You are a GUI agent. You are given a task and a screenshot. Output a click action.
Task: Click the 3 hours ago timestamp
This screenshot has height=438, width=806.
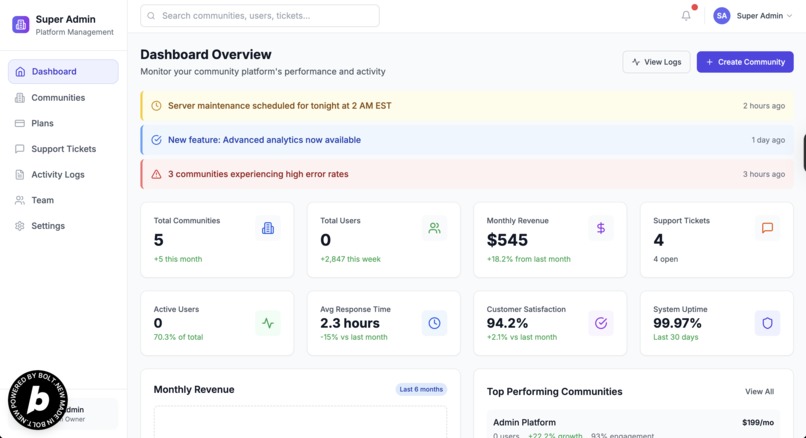point(764,174)
